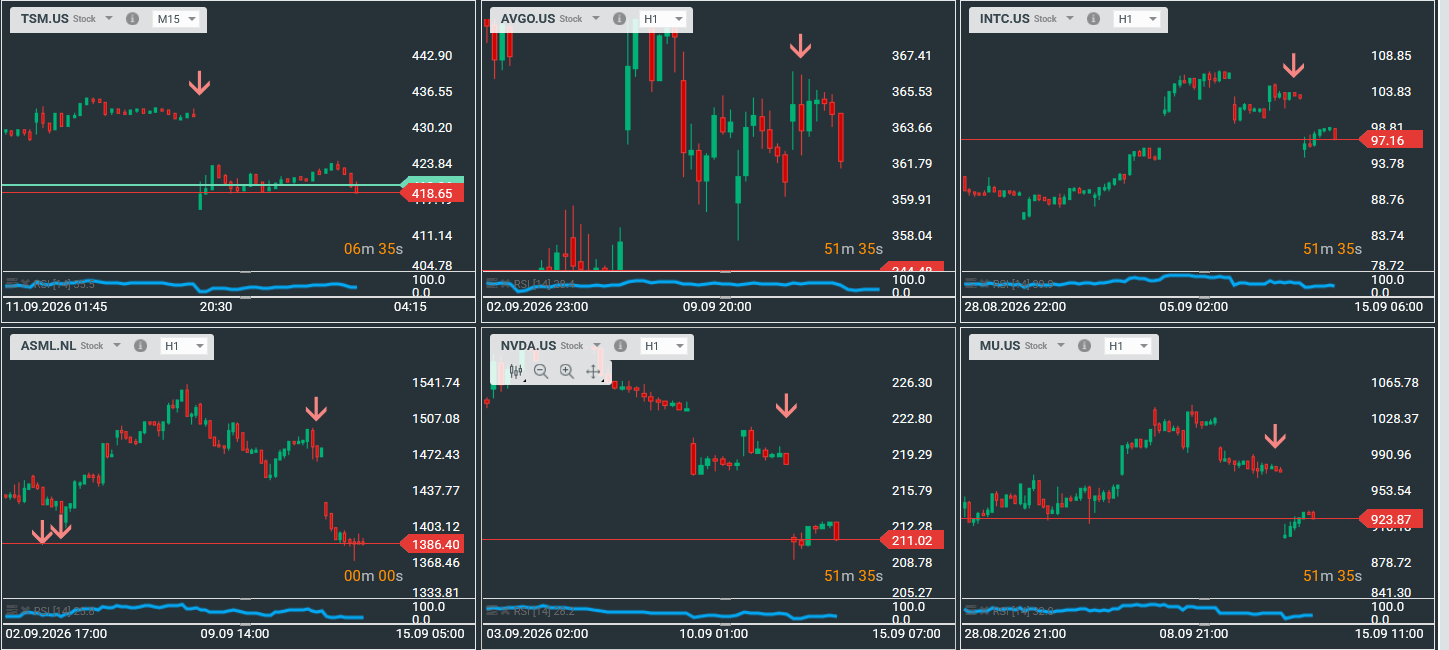Click the TSM.US symbol name
Viewport: 1449px width, 650px height.
pos(44,19)
